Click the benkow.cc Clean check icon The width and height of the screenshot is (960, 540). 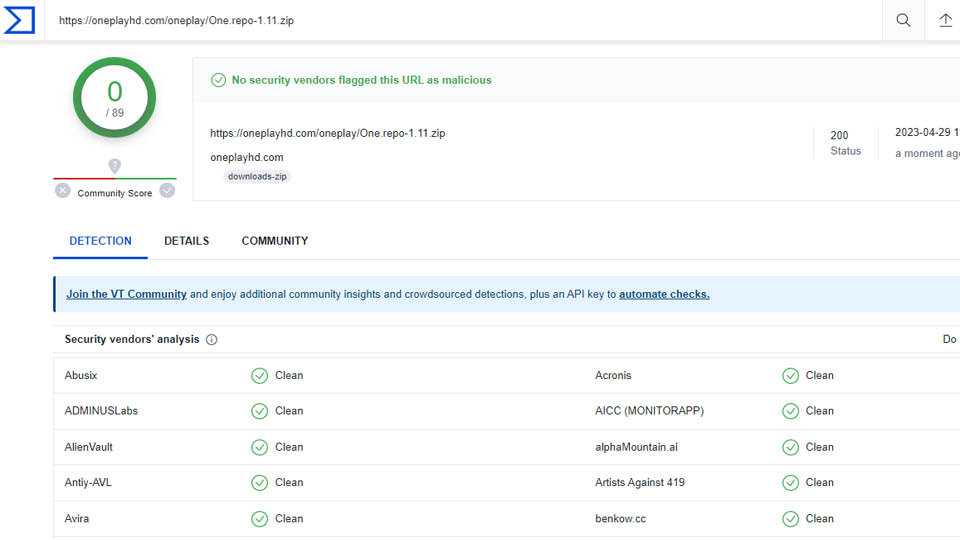pos(790,519)
